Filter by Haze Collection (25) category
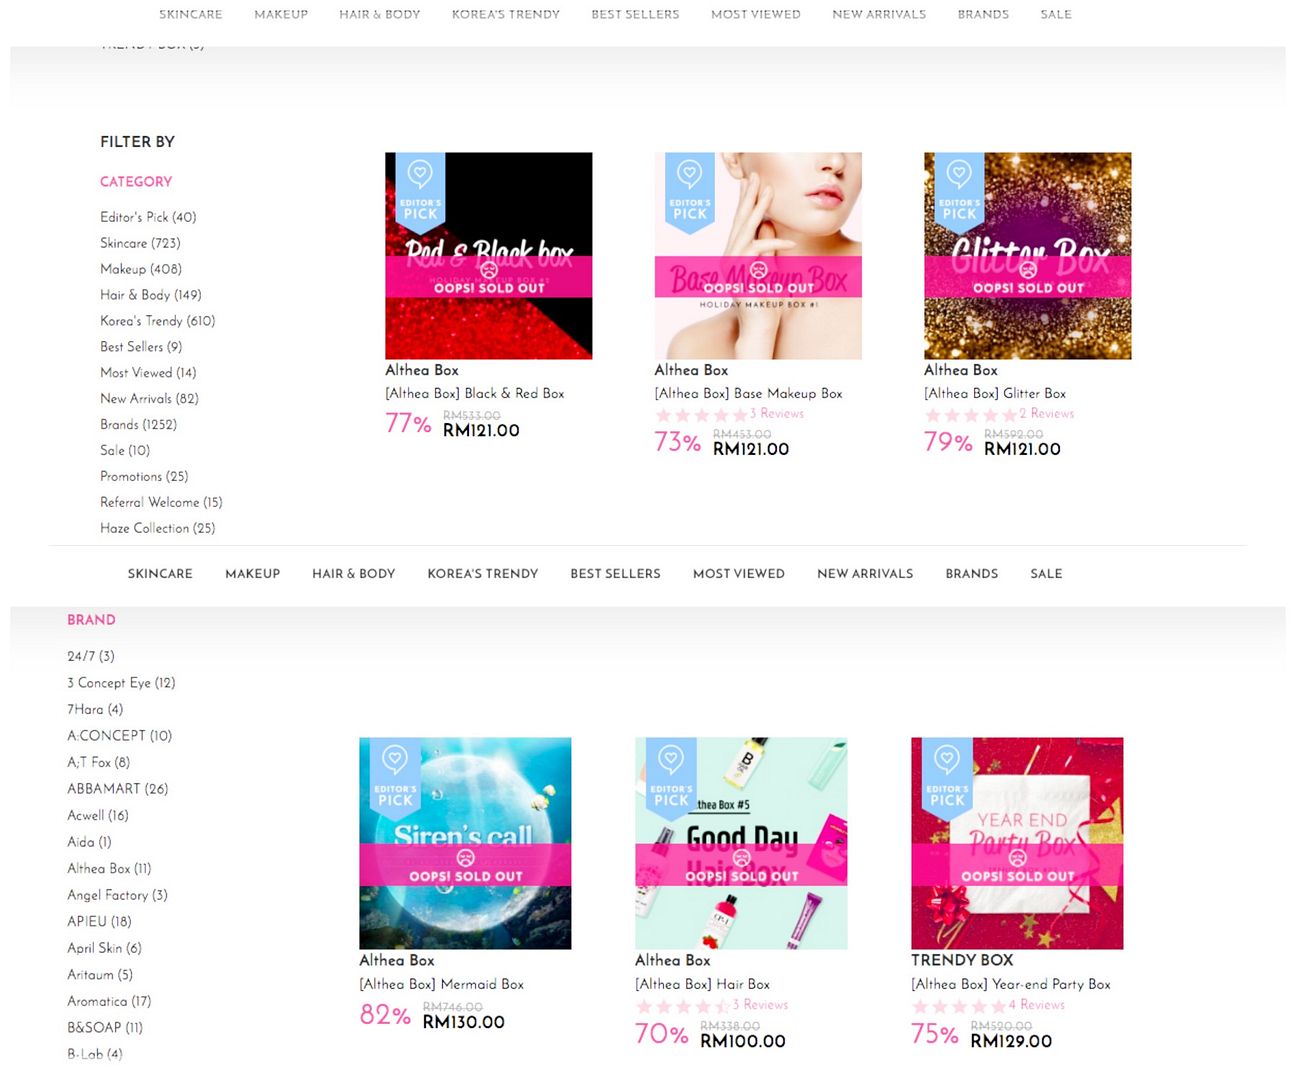 point(158,529)
